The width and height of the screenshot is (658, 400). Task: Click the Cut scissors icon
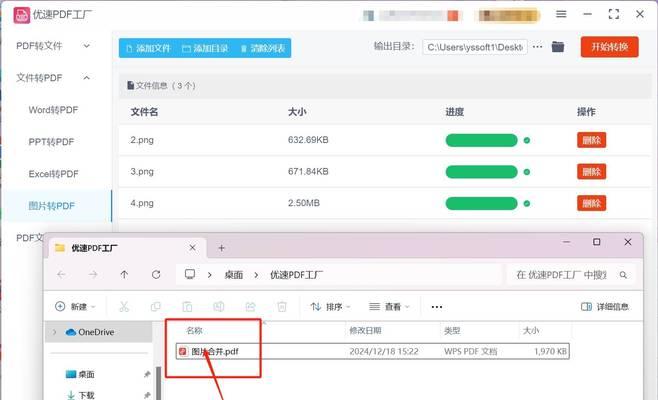(x=124, y=307)
